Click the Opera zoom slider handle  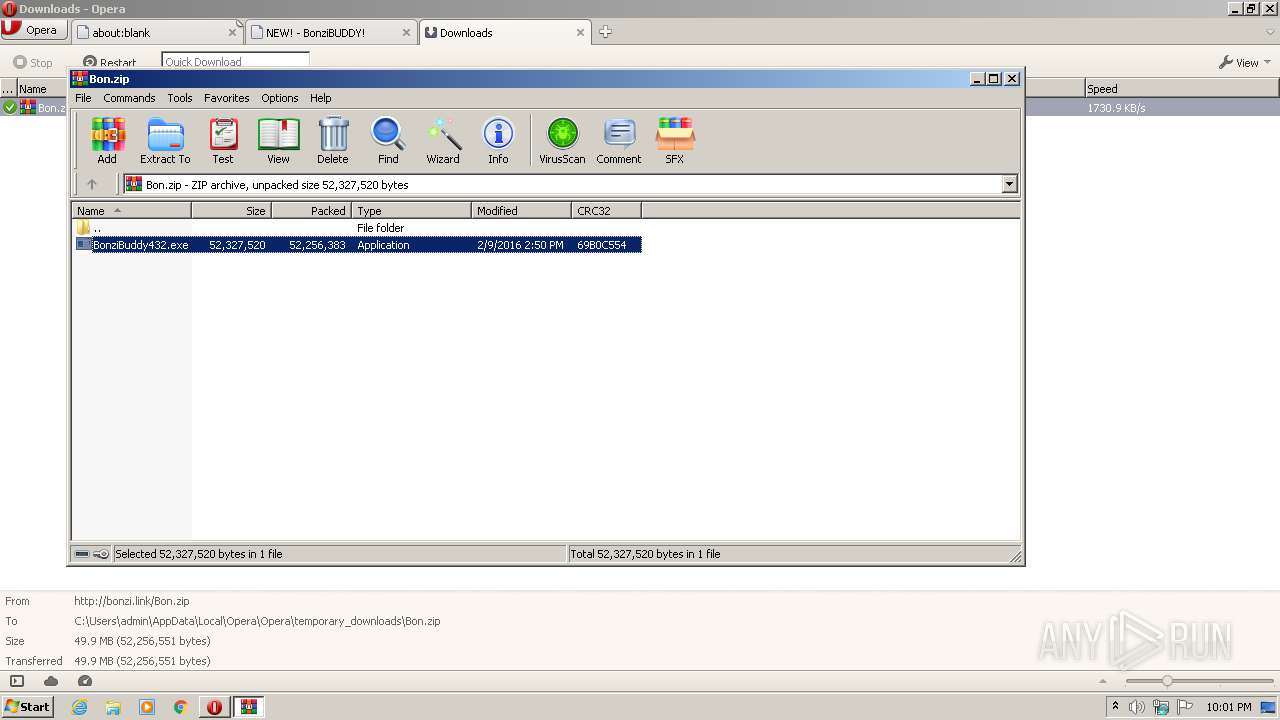click(x=1167, y=681)
